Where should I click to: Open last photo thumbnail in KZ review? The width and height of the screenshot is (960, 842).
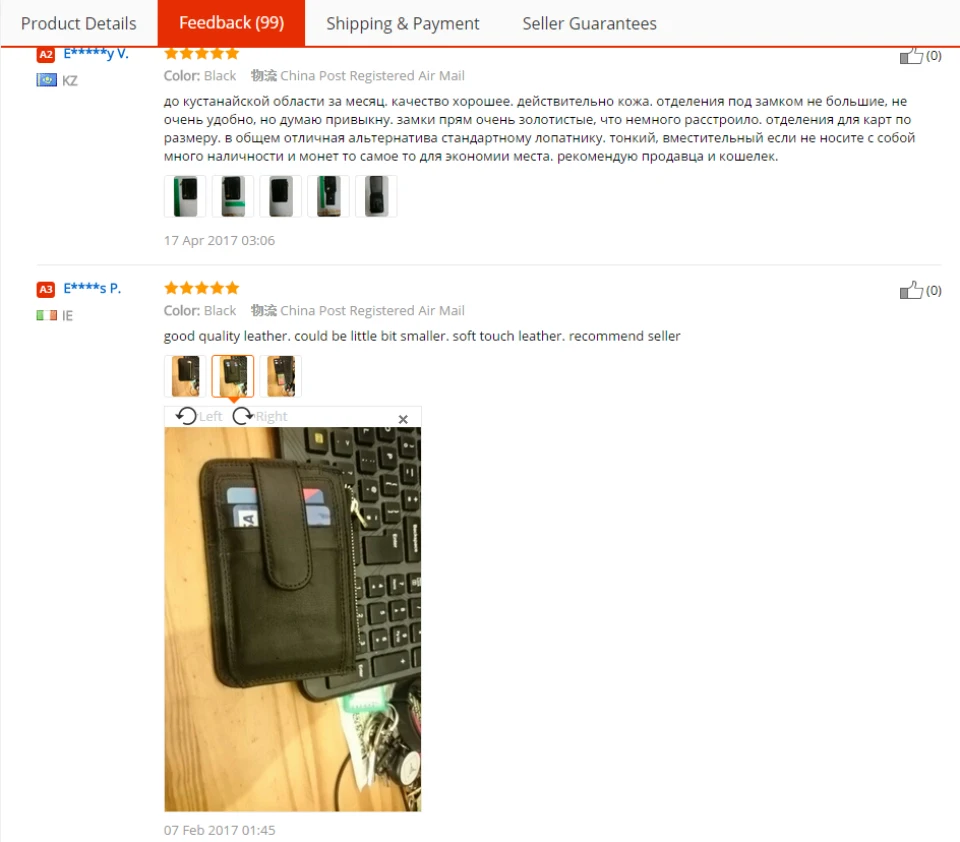pyautogui.click(x=376, y=196)
